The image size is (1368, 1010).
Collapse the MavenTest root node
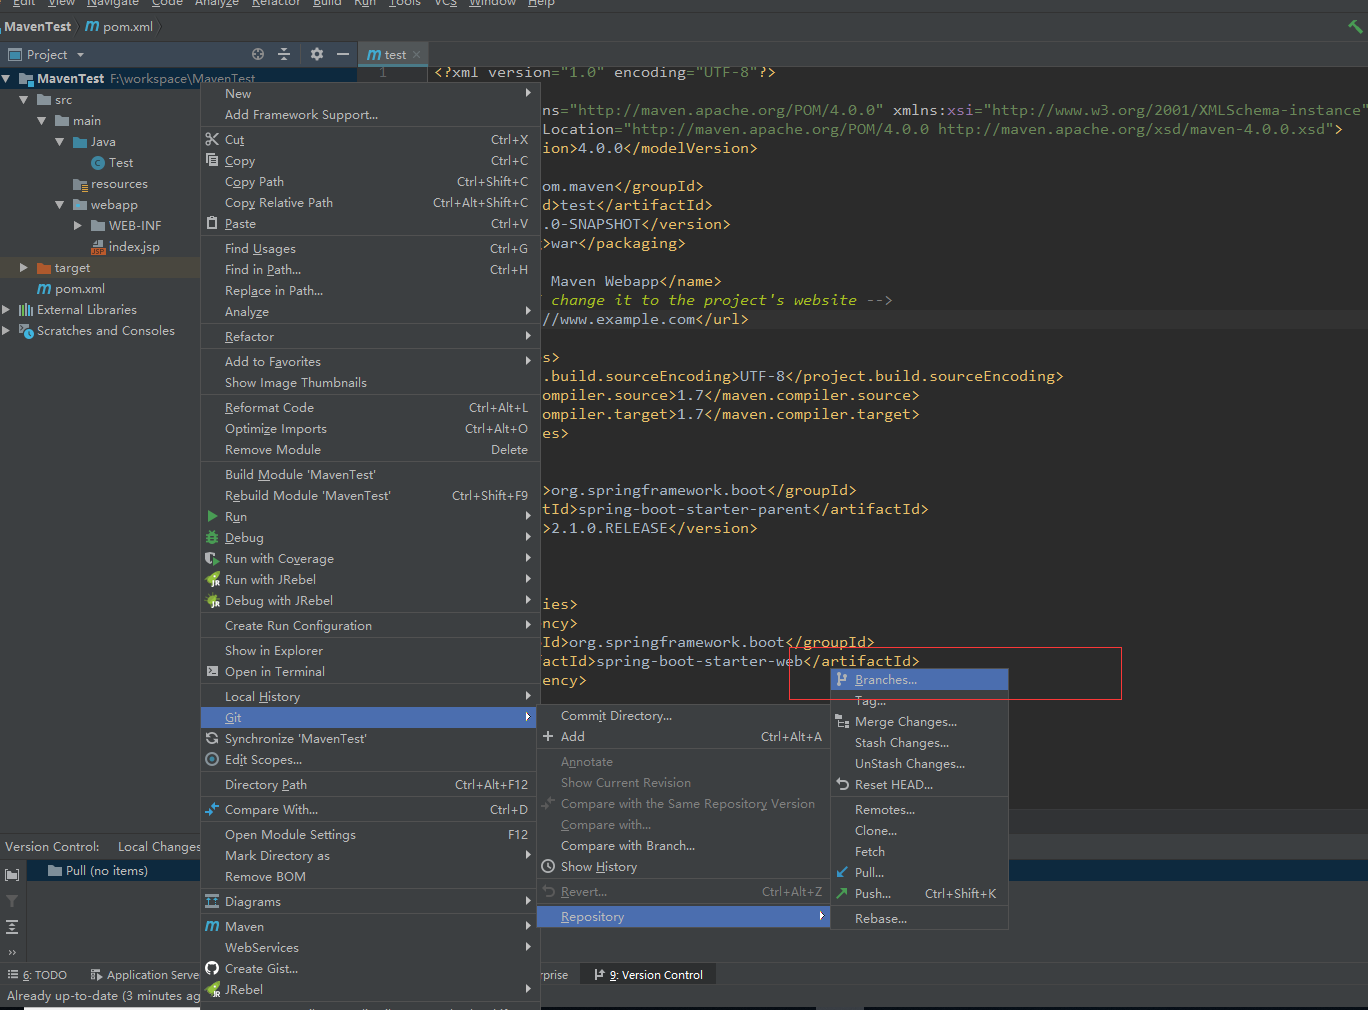[x=6, y=78]
